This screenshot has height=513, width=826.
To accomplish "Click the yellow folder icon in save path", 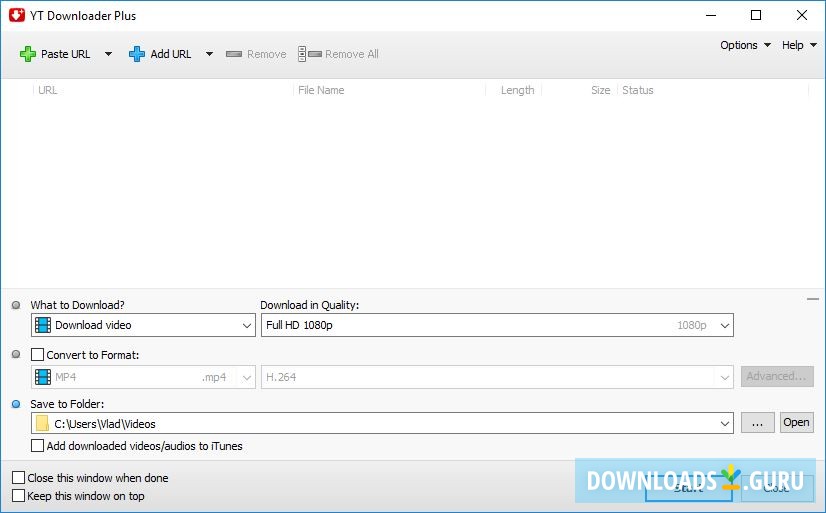I will (x=43, y=423).
